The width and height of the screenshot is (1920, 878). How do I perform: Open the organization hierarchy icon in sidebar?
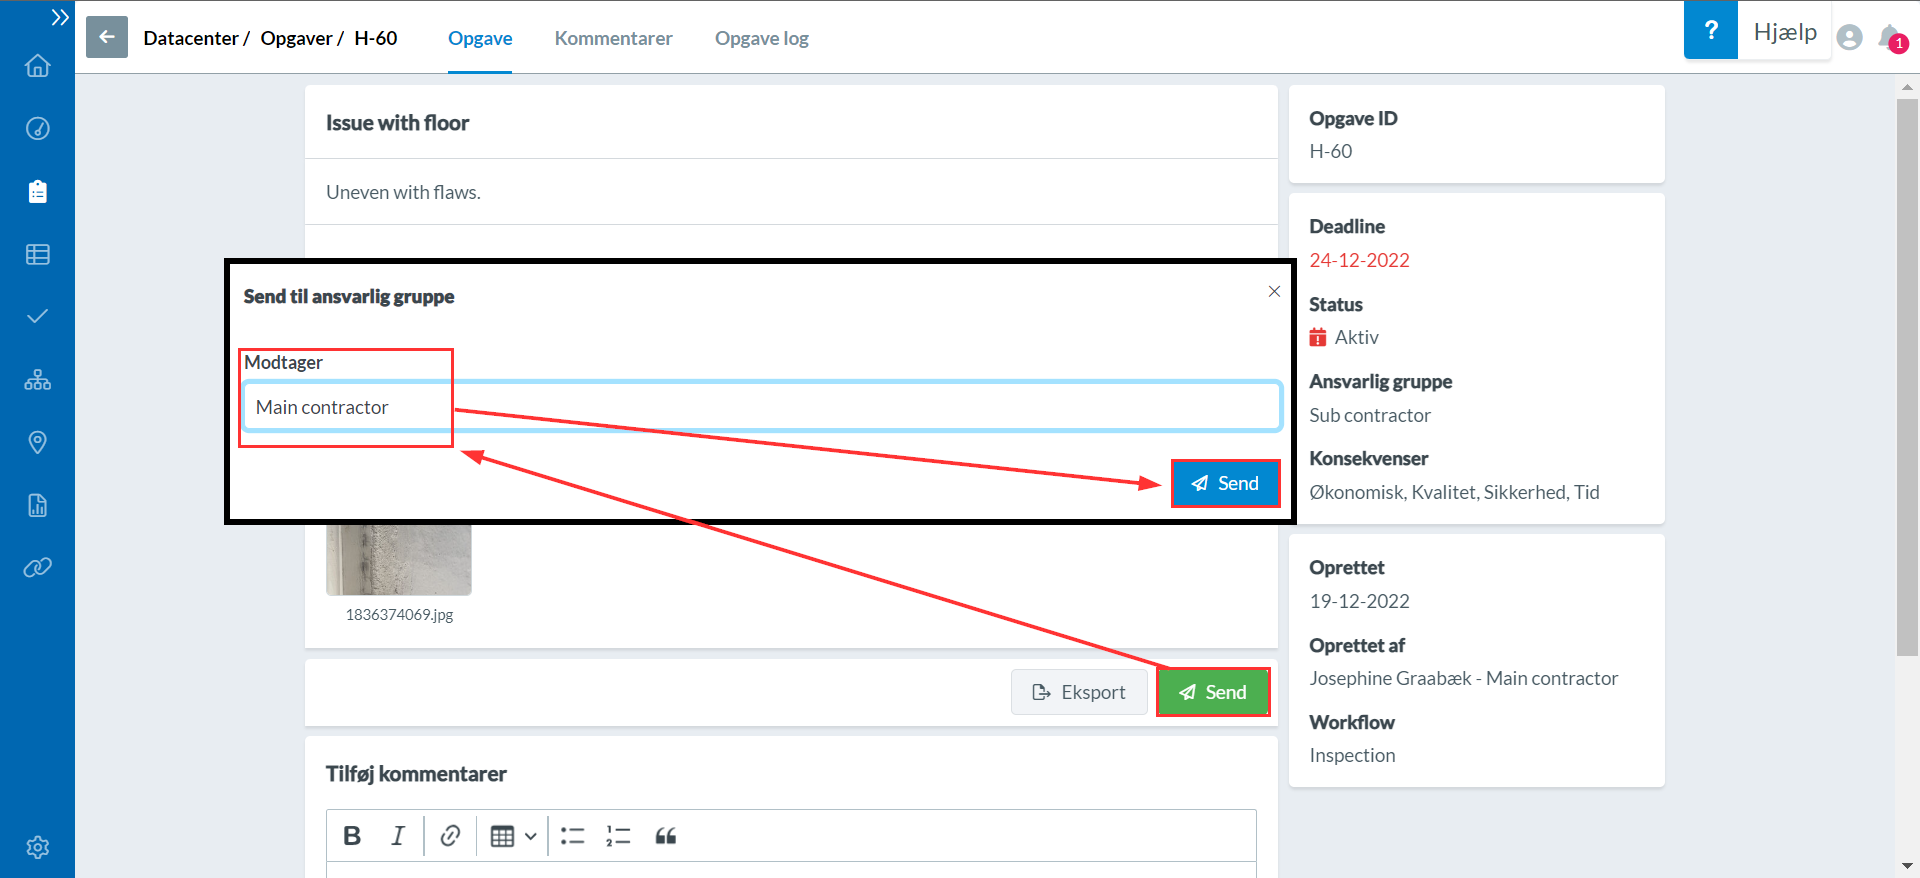(37, 380)
